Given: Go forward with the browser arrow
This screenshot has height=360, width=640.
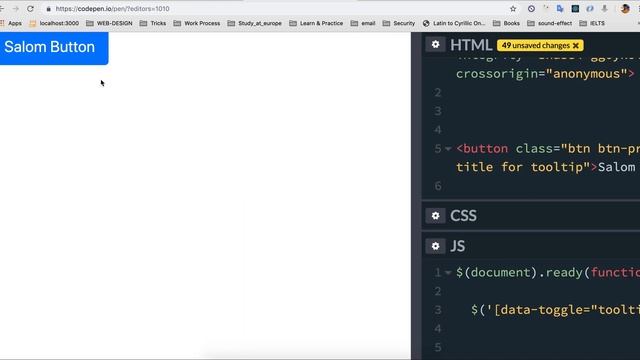Looking at the screenshot, I should [16, 9].
